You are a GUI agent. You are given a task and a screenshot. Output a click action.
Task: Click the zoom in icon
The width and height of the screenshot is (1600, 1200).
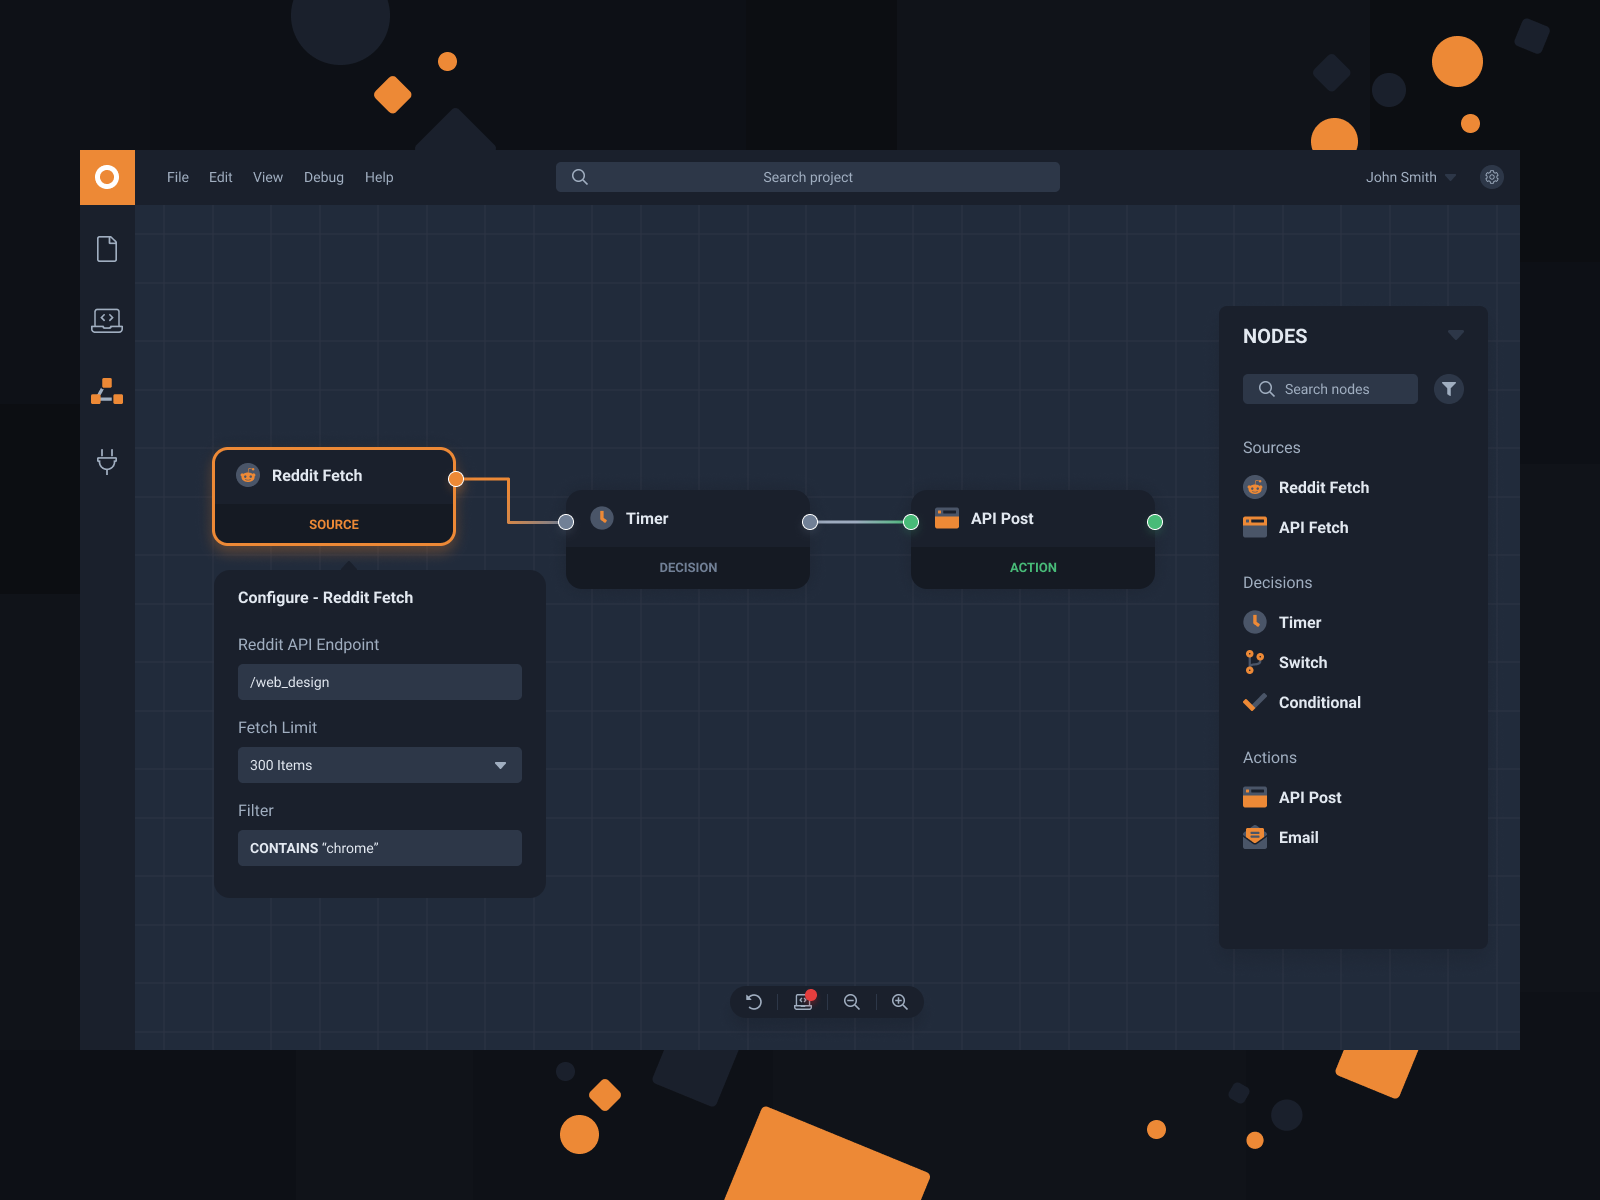[900, 1002]
